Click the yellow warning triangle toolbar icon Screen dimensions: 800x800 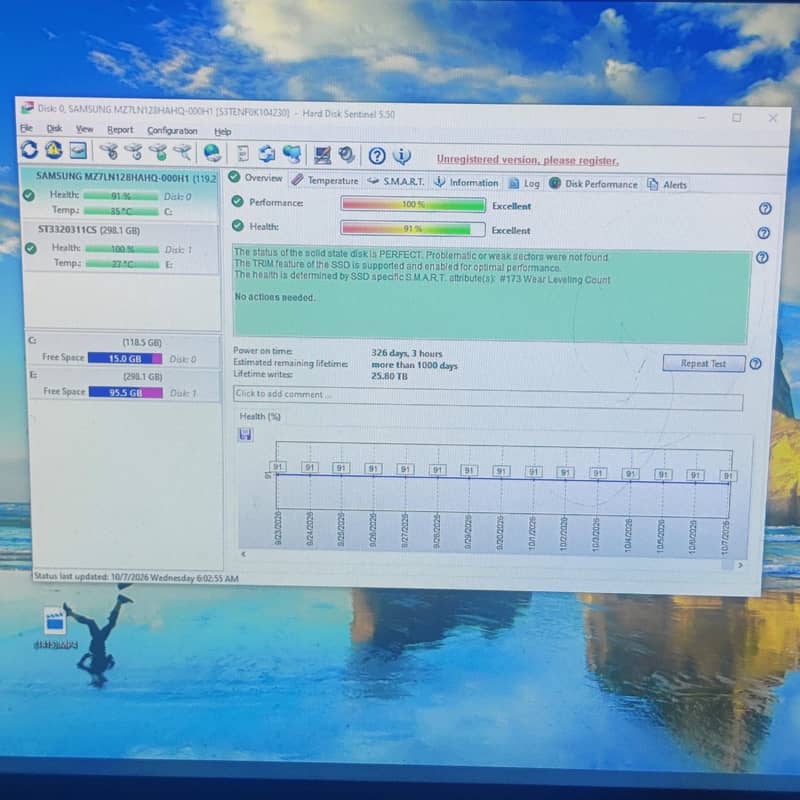[54, 151]
